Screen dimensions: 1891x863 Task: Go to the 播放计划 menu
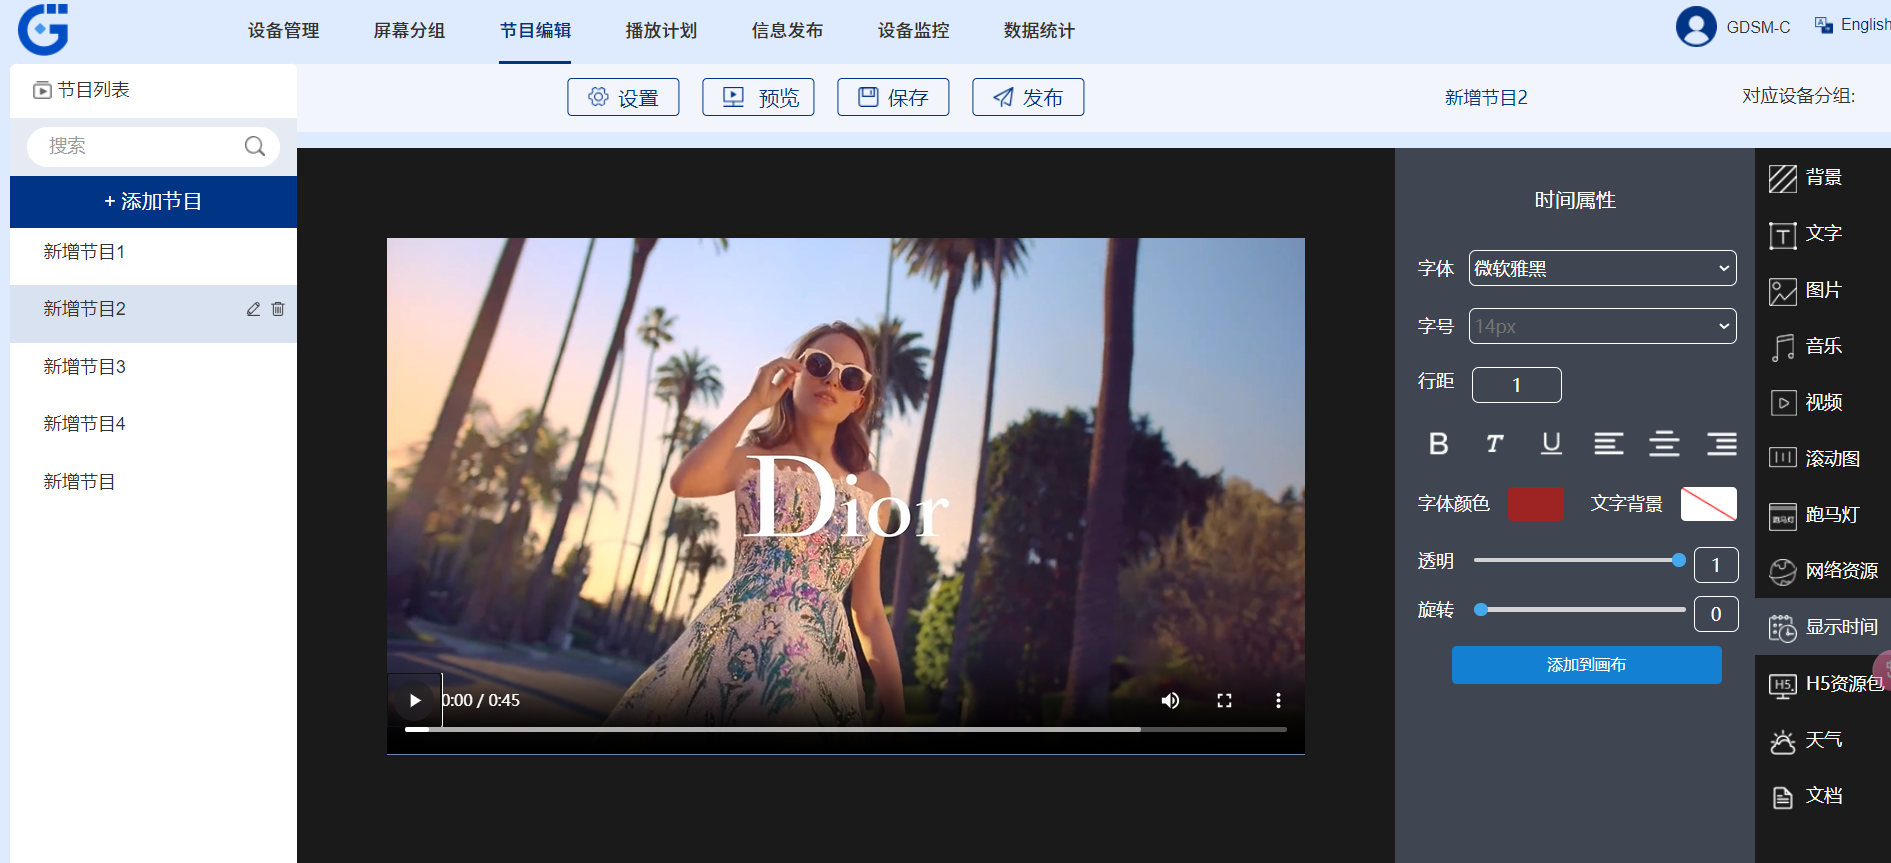[660, 31]
